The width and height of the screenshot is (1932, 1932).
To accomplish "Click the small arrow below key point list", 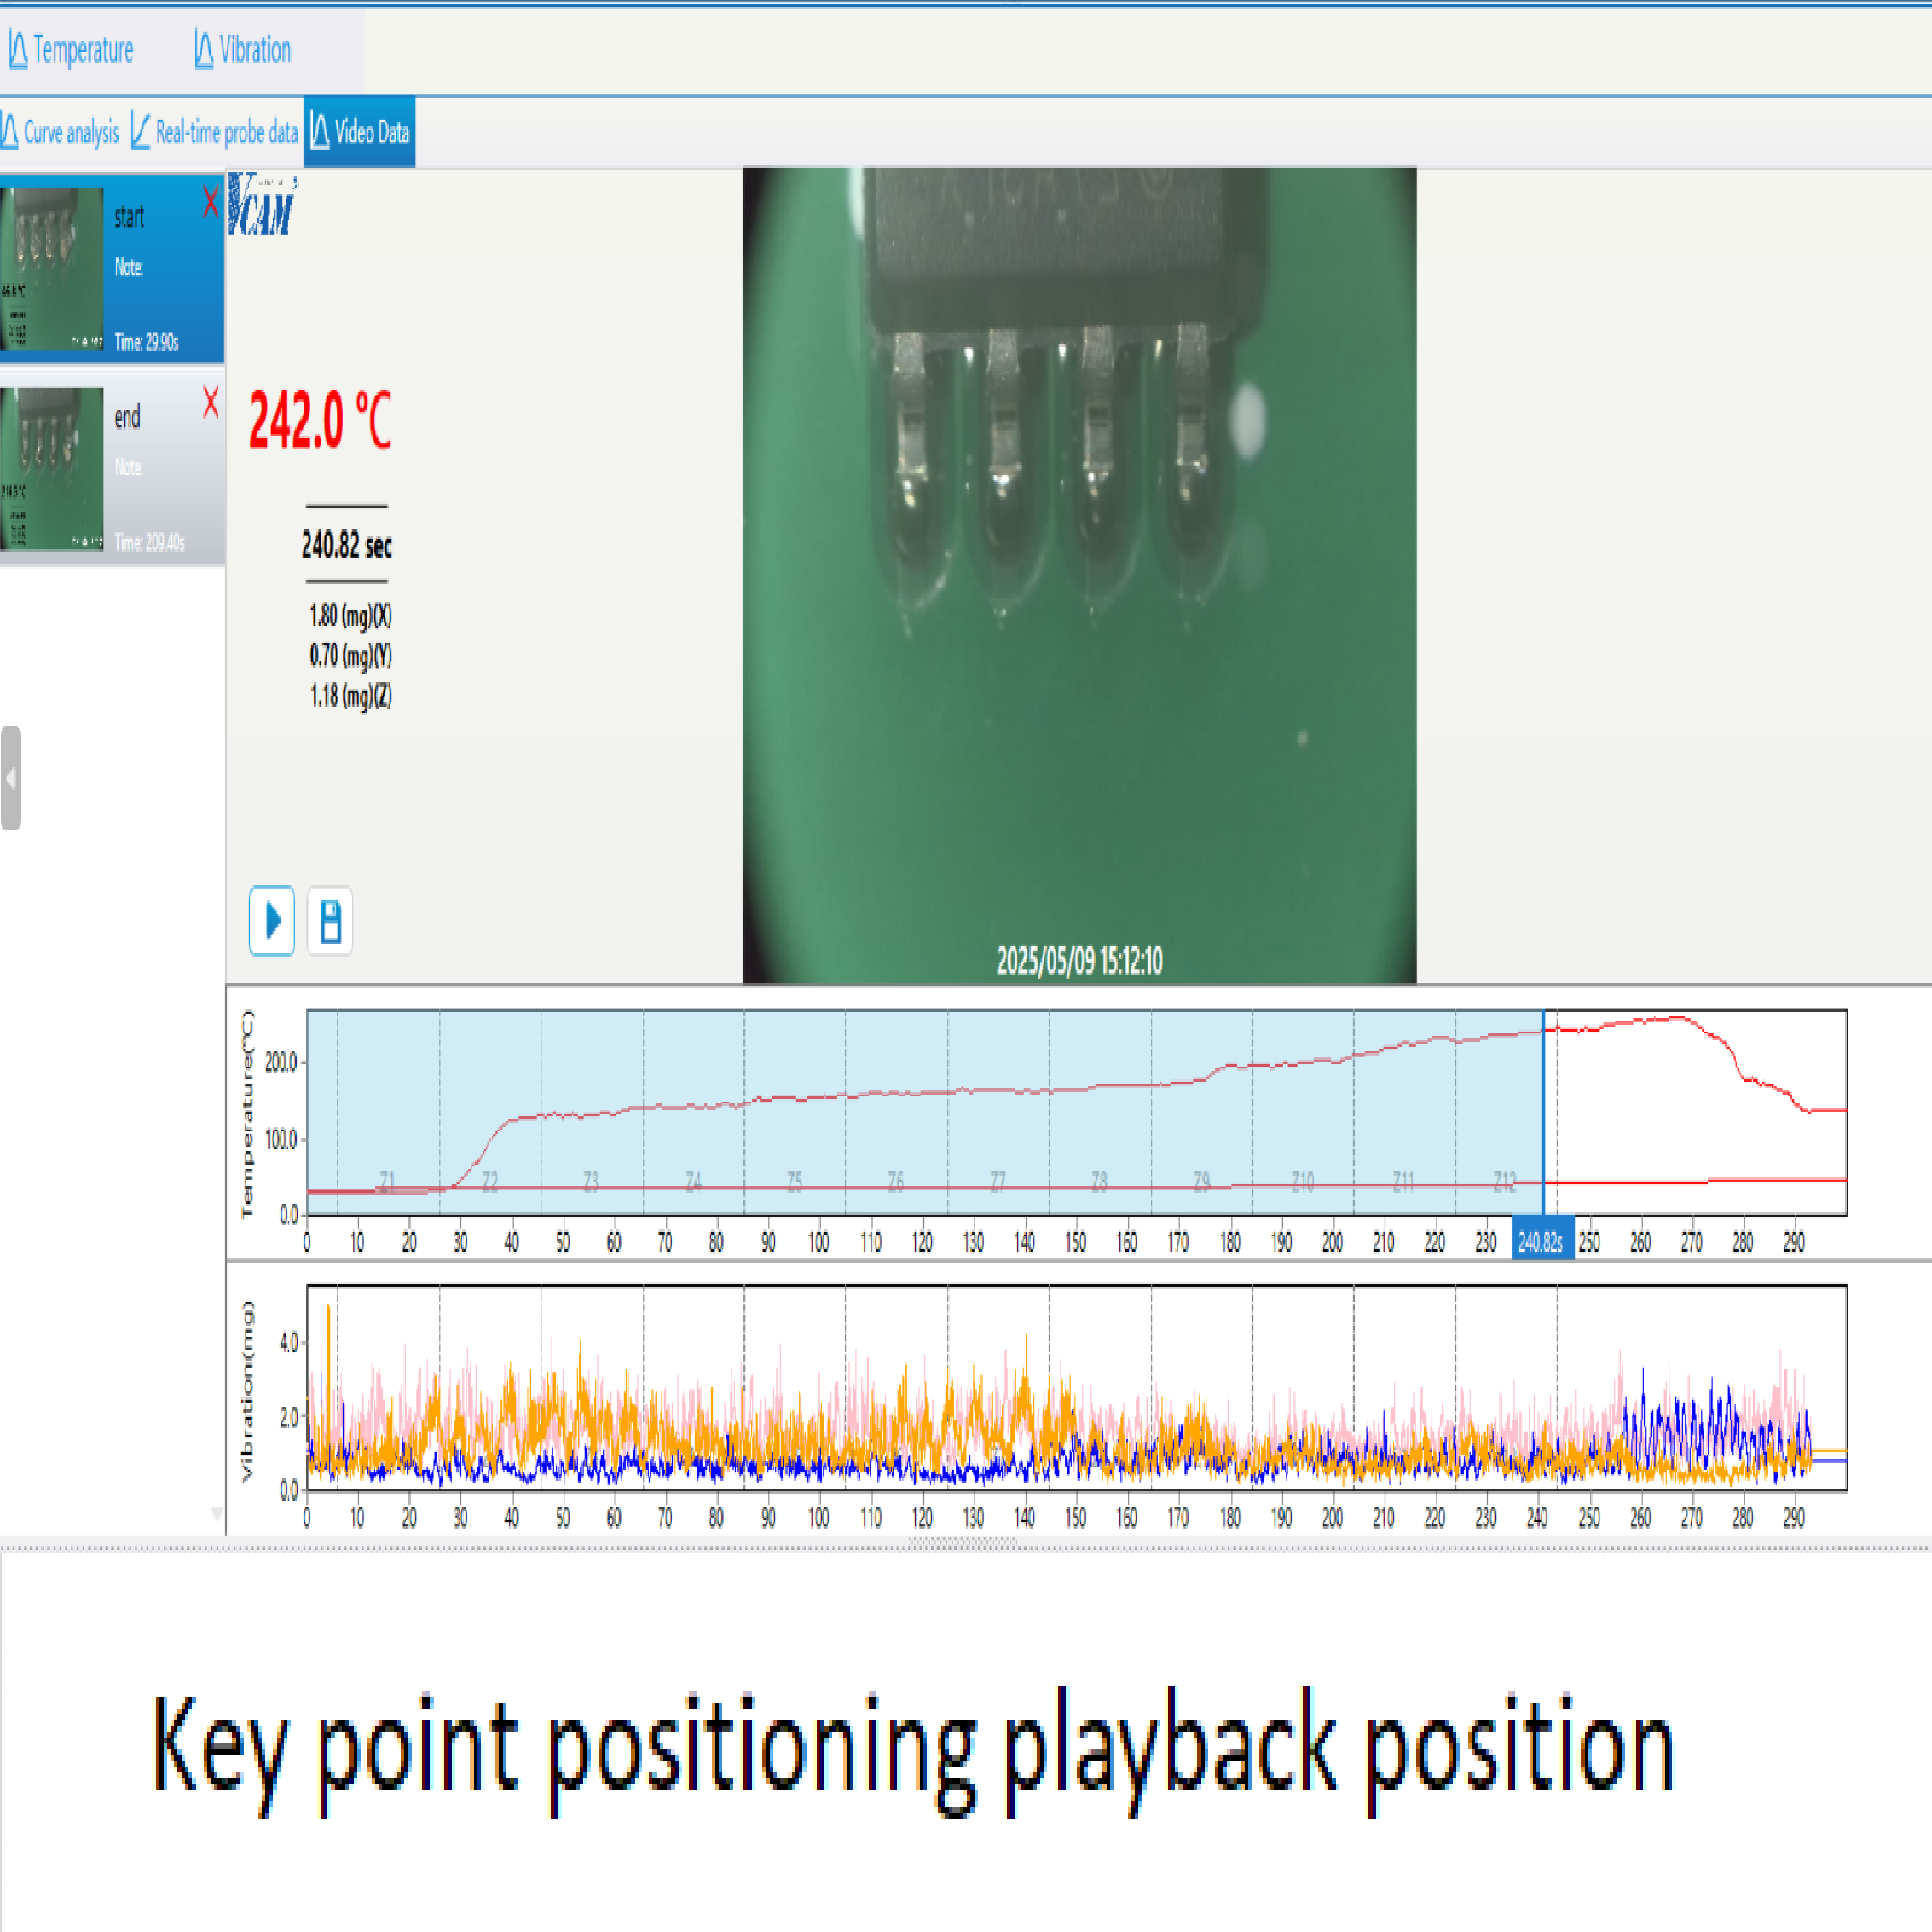I will [217, 1514].
